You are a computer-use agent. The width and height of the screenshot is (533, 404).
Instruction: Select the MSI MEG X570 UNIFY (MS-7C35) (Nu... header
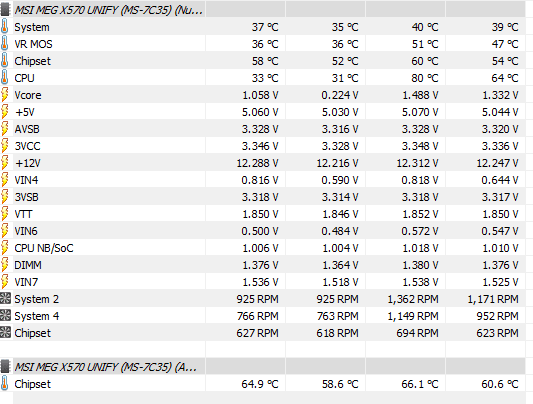108,10
